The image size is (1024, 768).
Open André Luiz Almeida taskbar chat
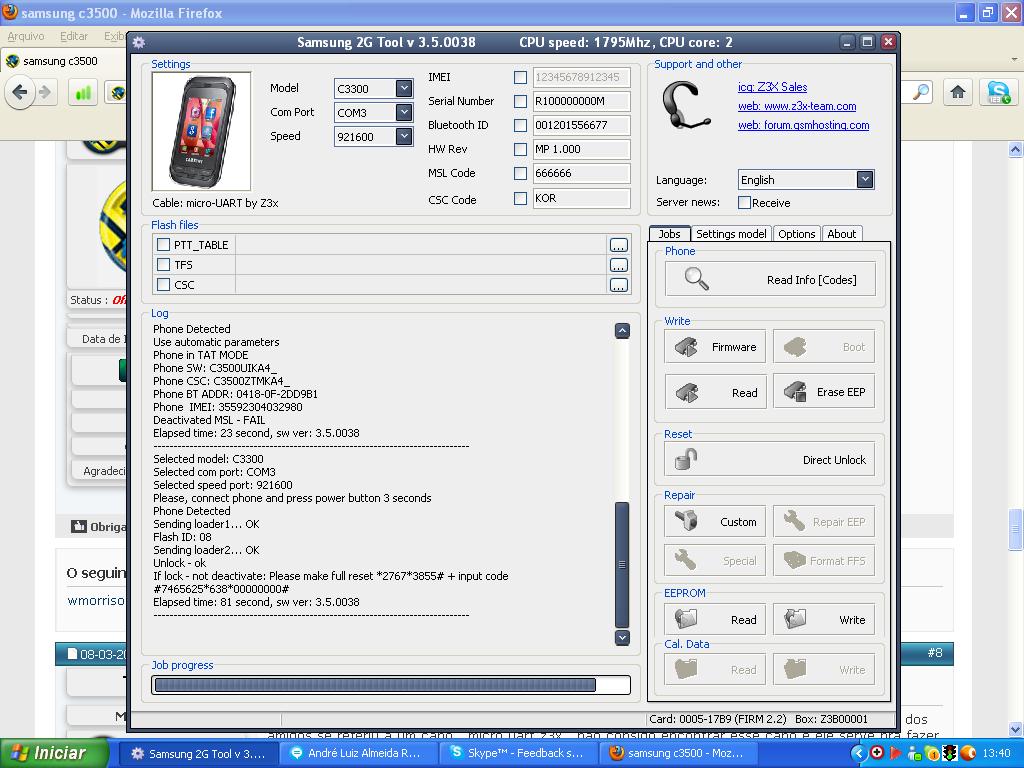[357, 753]
